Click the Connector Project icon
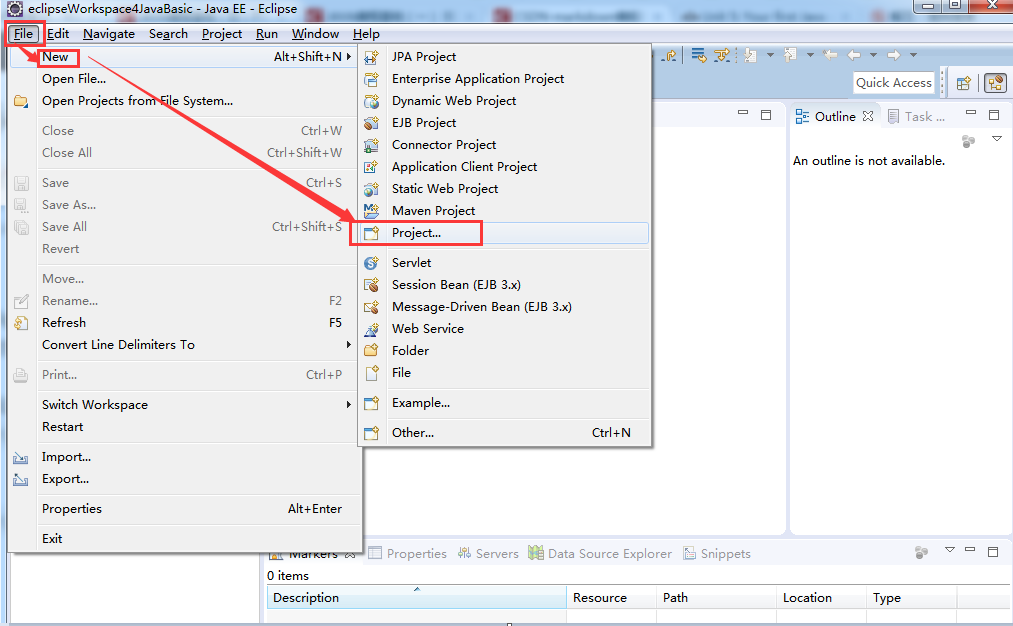 click(x=371, y=145)
